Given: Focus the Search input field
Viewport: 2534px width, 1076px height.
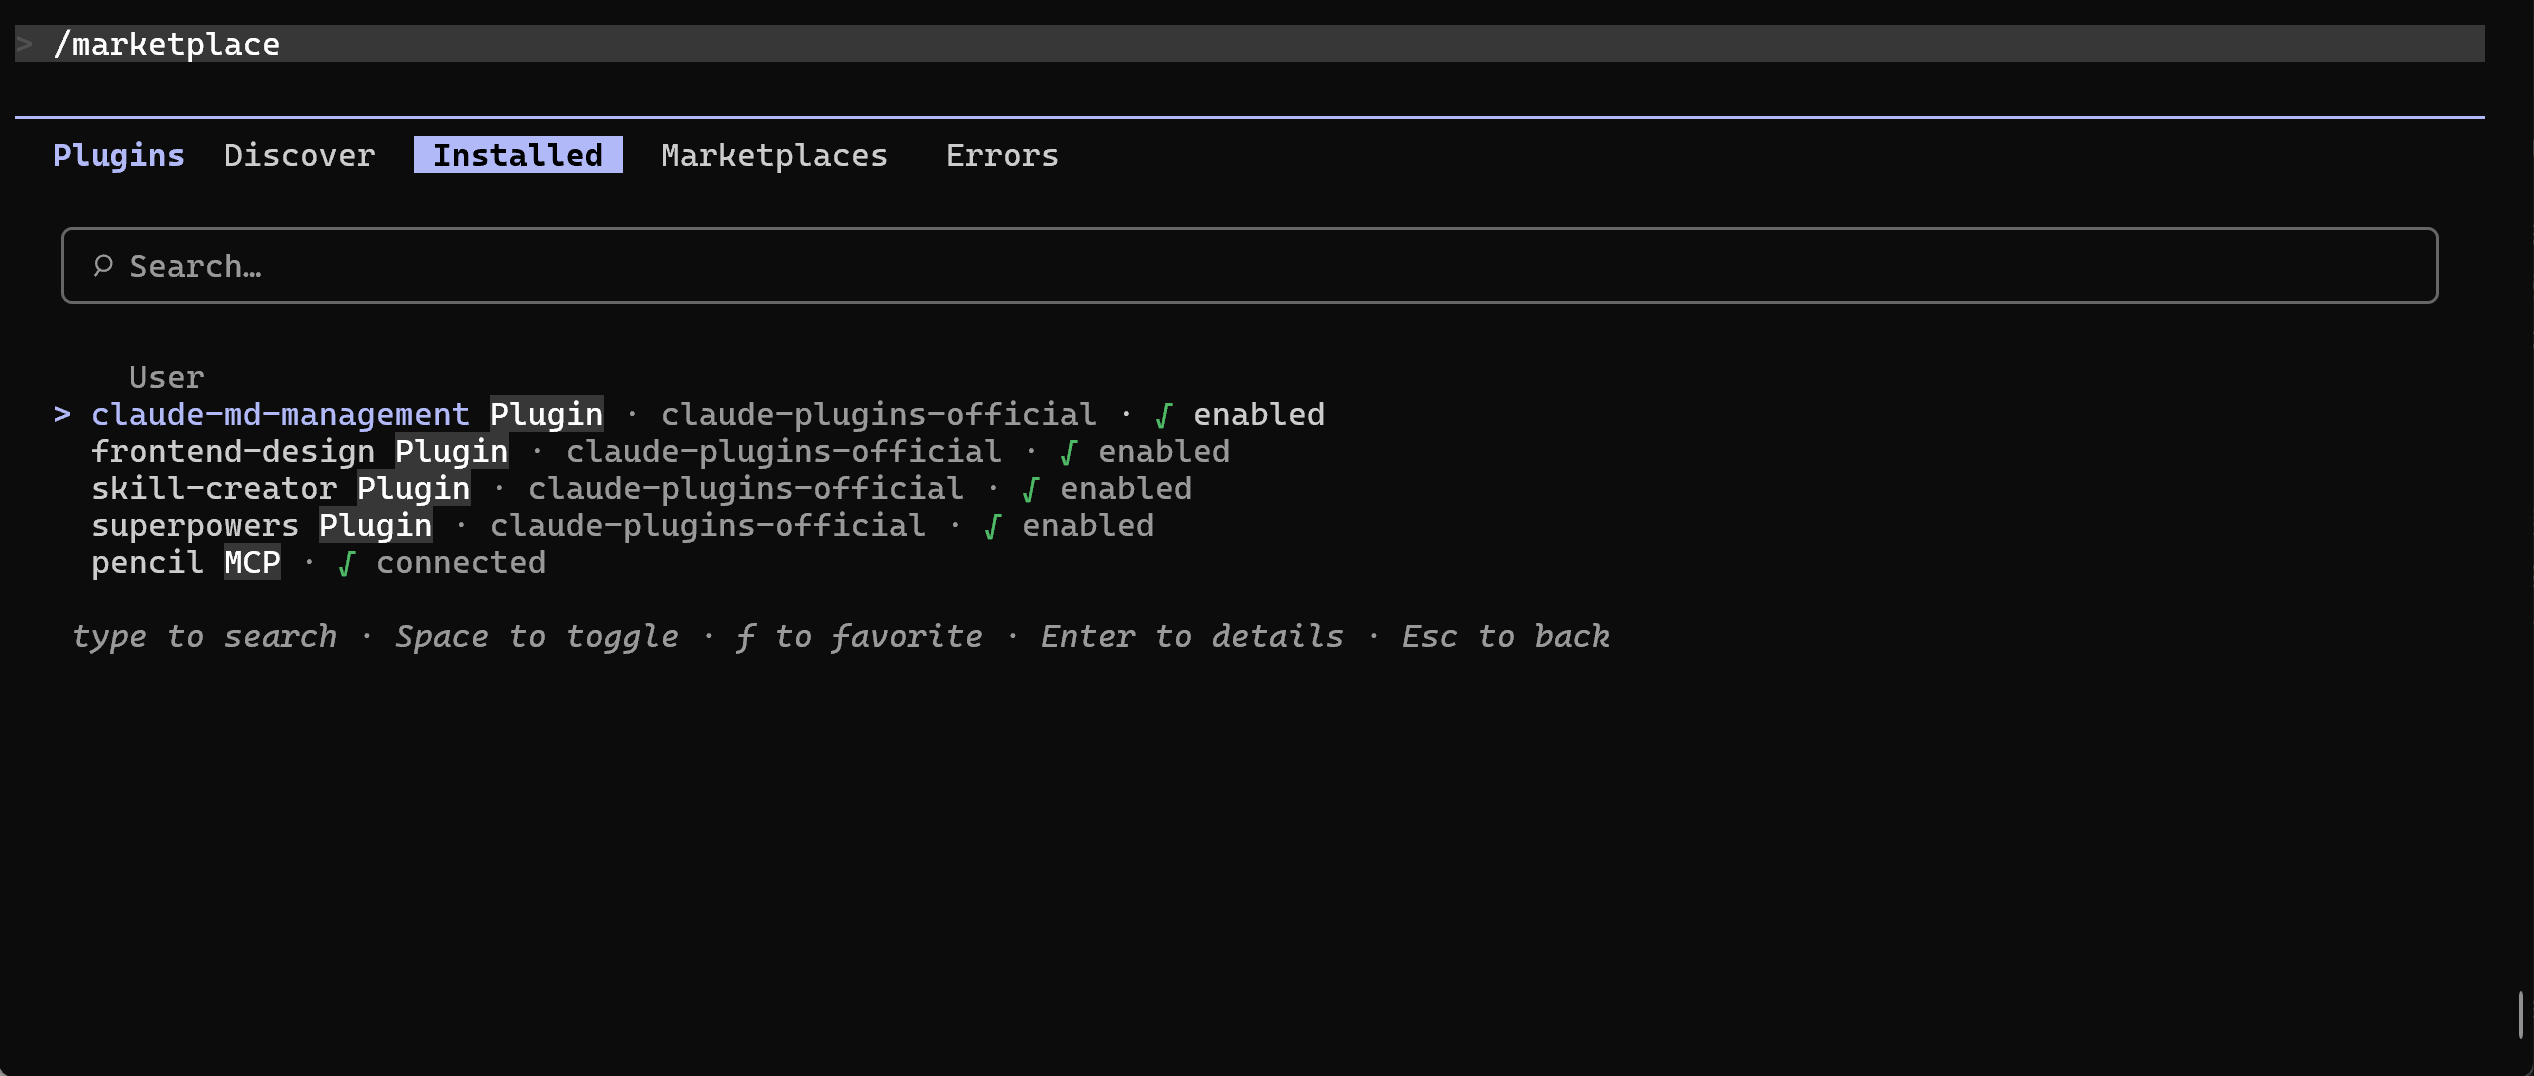Looking at the screenshot, I should [1250, 266].
